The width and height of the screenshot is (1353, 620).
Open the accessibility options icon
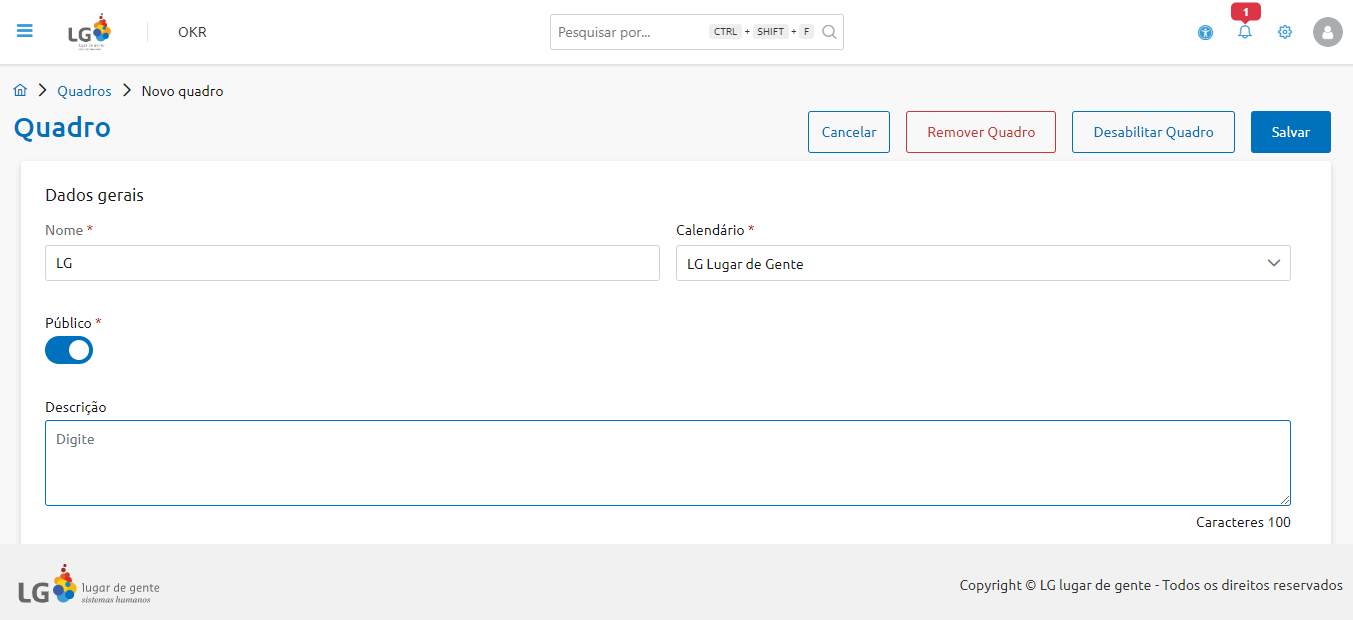click(1205, 32)
